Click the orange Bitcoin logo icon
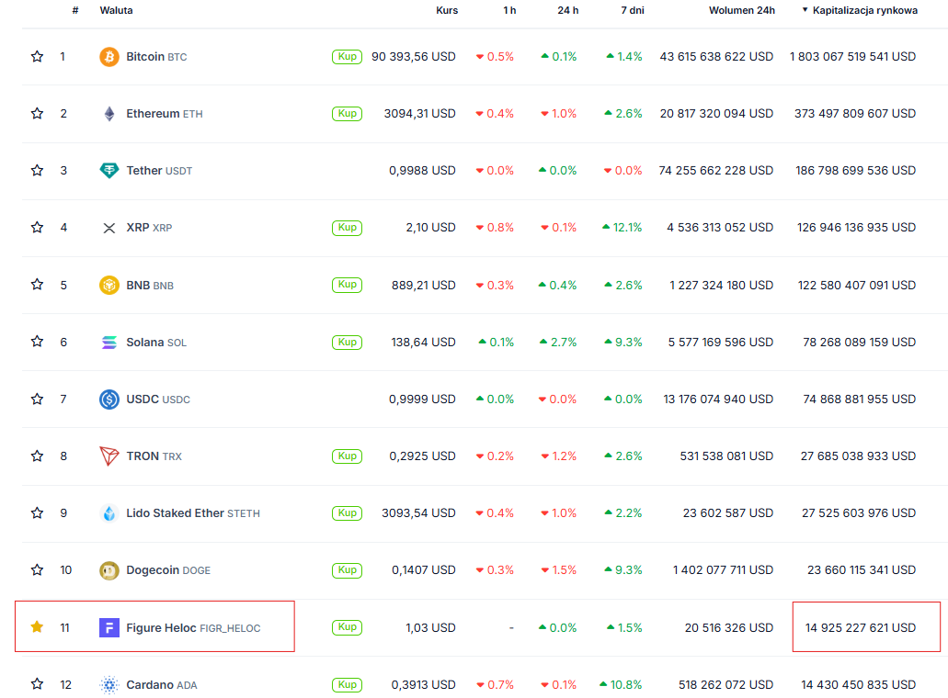Viewport: 948px width, 698px height. click(109, 57)
